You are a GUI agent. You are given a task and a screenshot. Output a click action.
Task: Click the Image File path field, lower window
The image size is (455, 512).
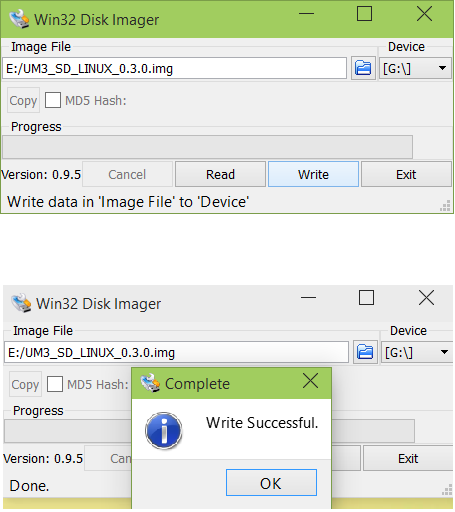click(x=176, y=352)
